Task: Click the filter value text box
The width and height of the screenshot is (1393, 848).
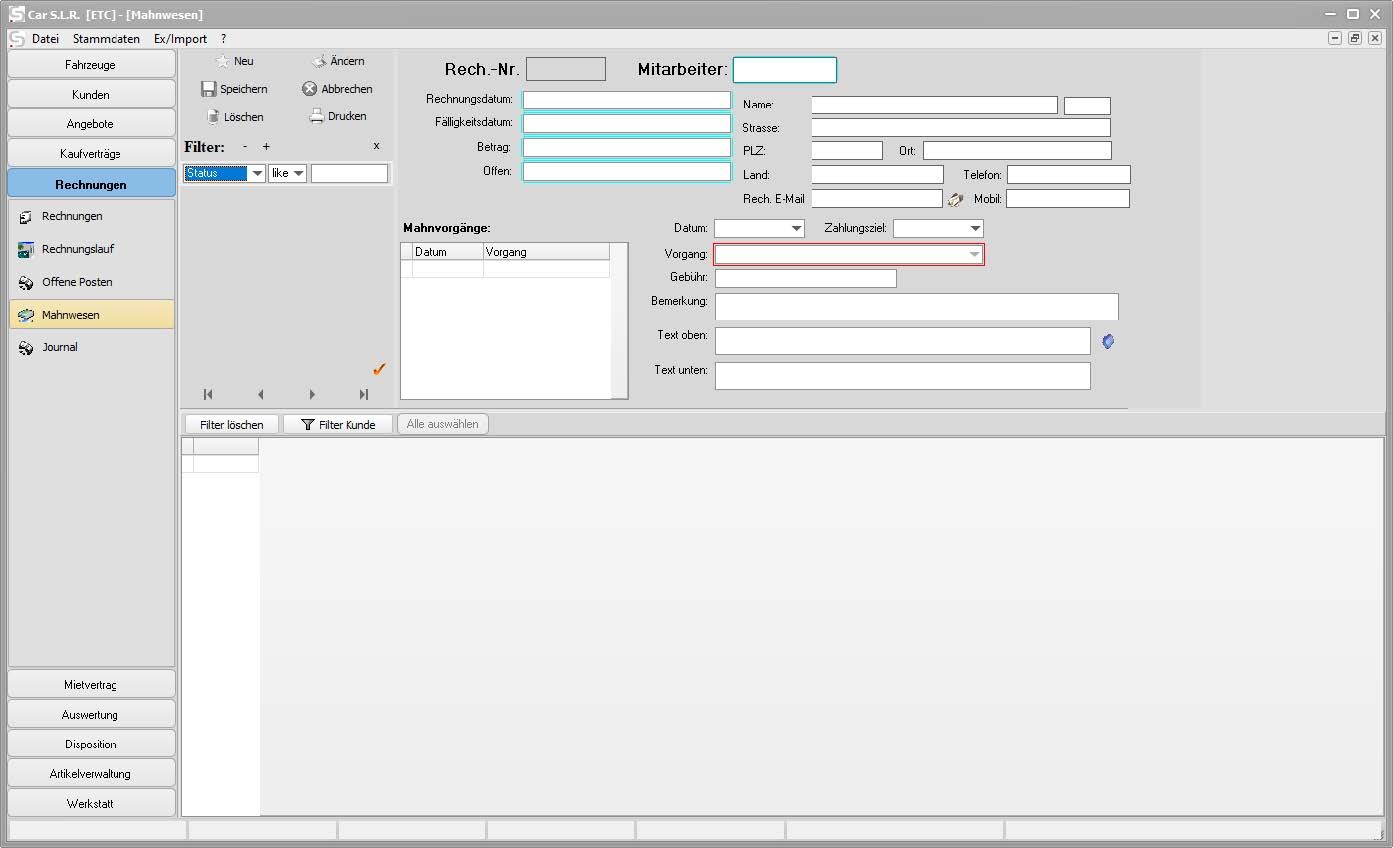Action: 349,174
